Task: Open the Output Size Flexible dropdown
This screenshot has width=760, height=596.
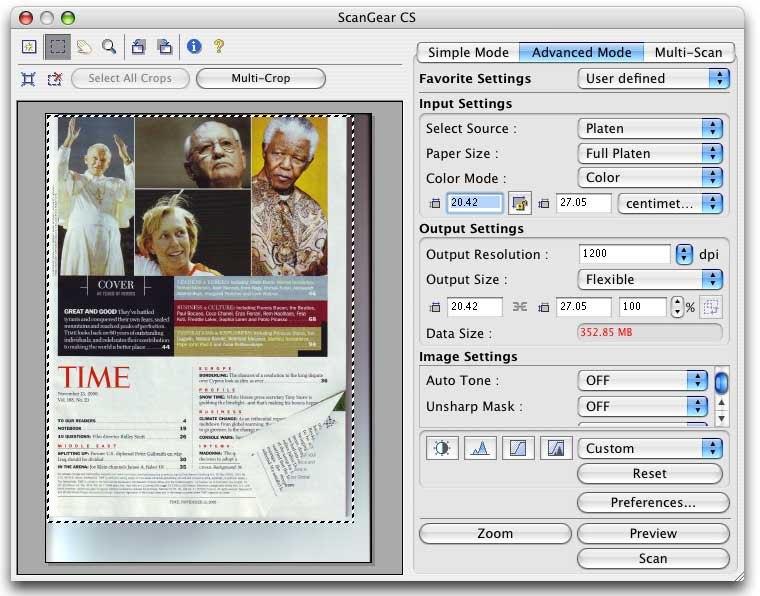Action: (x=650, y=280)
